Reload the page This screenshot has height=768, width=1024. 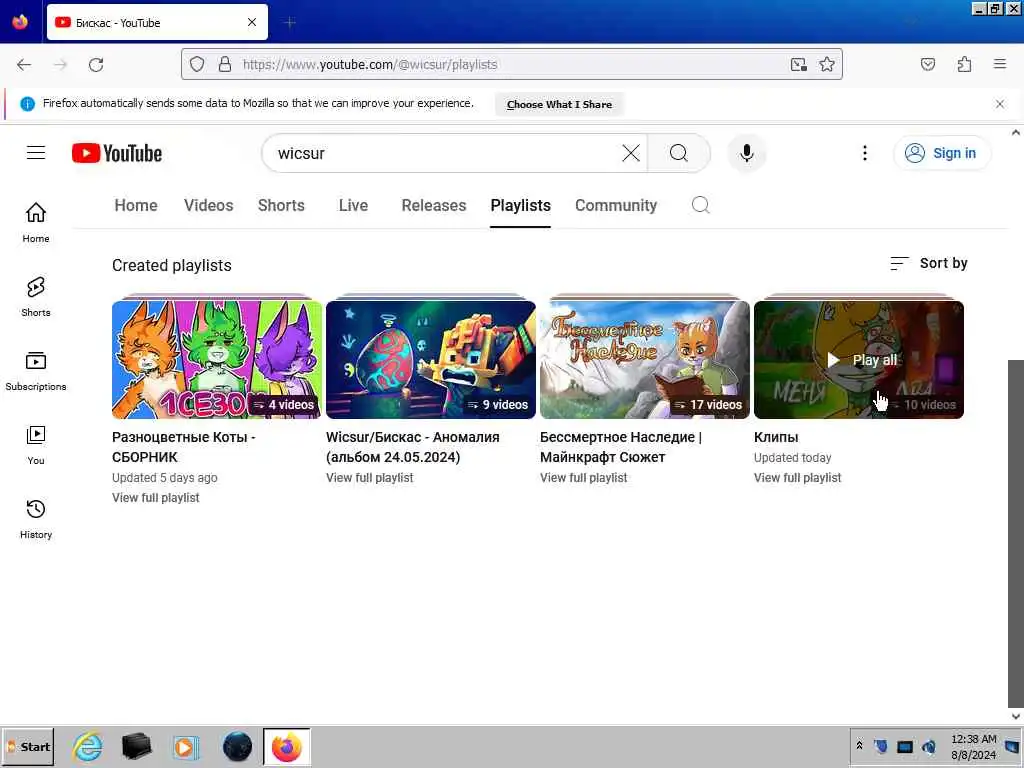pyautogui.click(x=96, y=64)
